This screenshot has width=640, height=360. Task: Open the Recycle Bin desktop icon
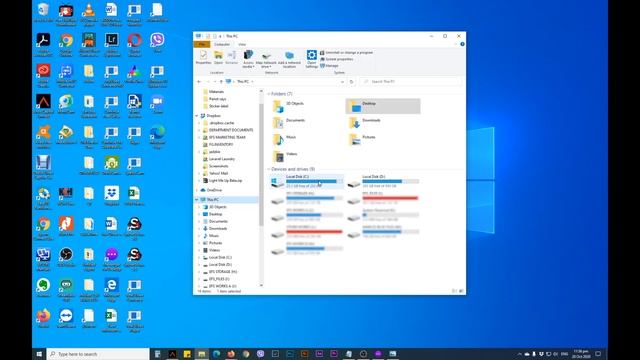(x=43, y=13)
